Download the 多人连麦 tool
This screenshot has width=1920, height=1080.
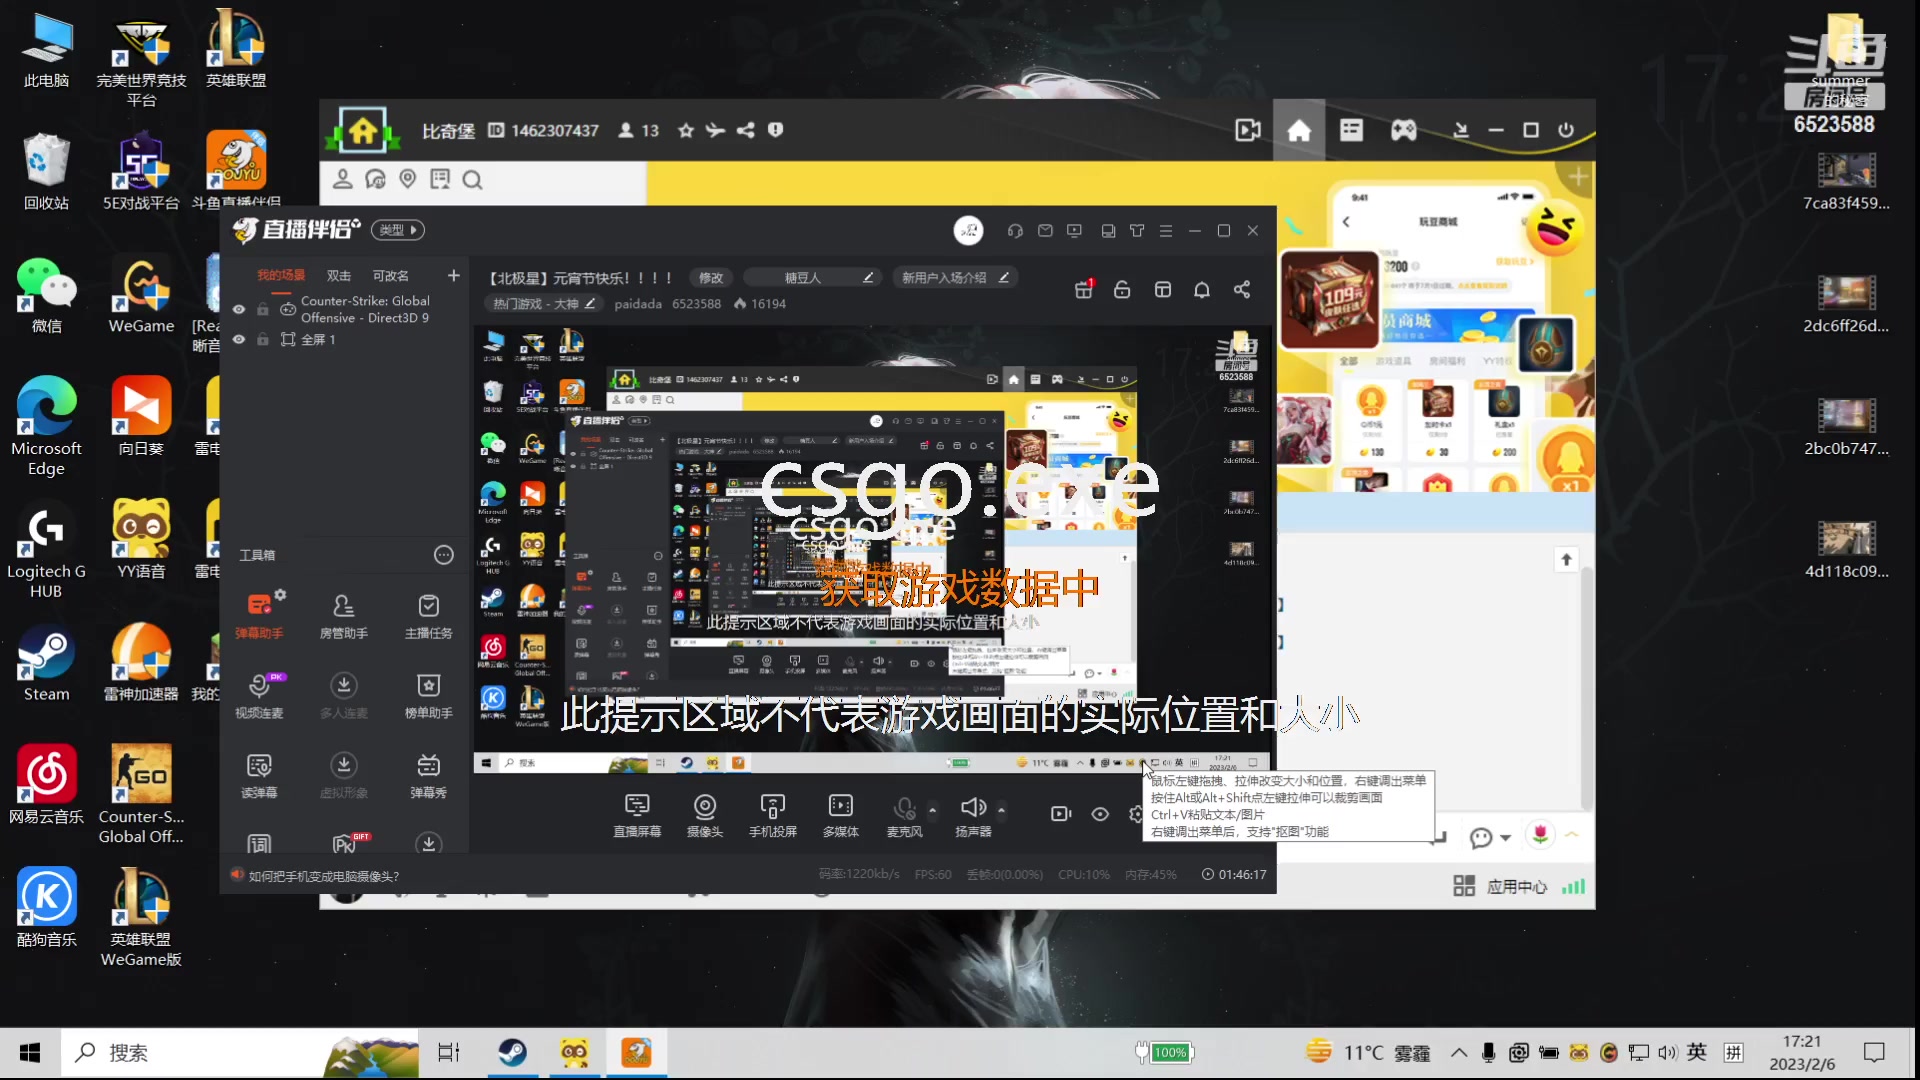(x=343, y=694)
